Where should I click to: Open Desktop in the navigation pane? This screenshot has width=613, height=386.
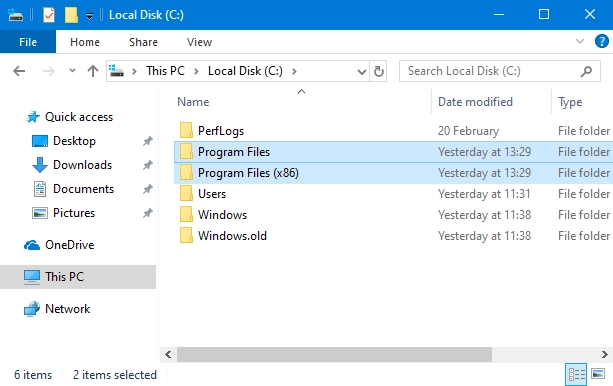click(x=74, y=141)
